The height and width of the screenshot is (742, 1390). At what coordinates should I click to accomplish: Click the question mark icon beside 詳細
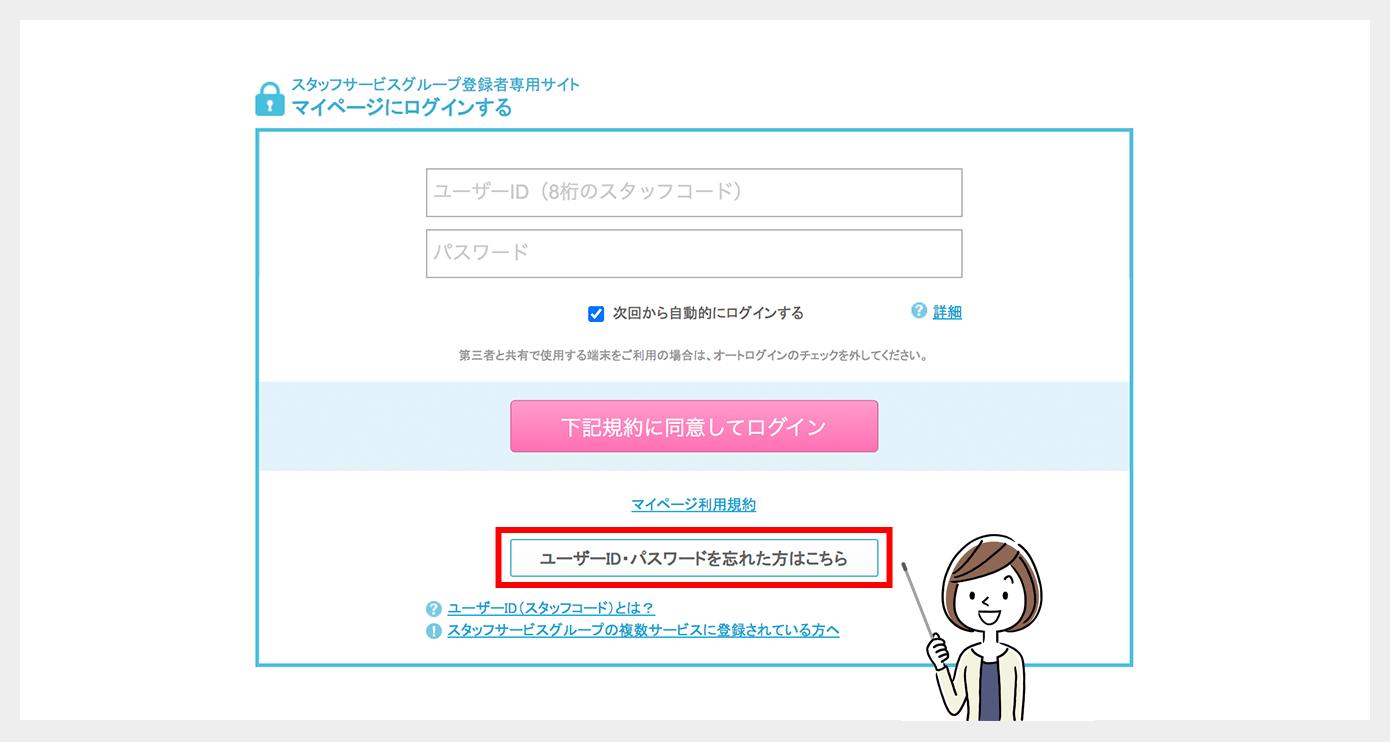click(919, 311)
